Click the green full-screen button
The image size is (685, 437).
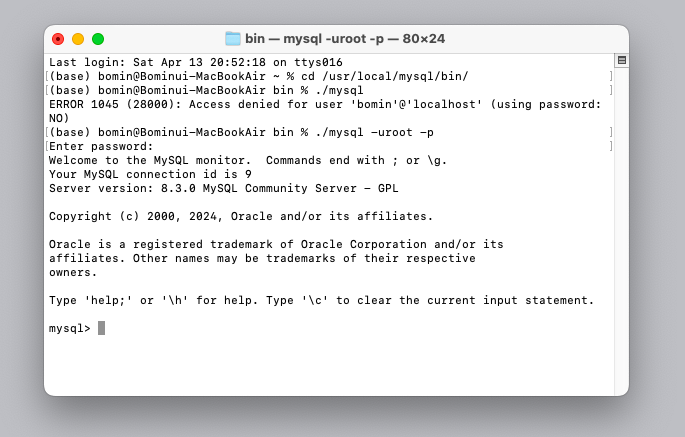(98, 39)
